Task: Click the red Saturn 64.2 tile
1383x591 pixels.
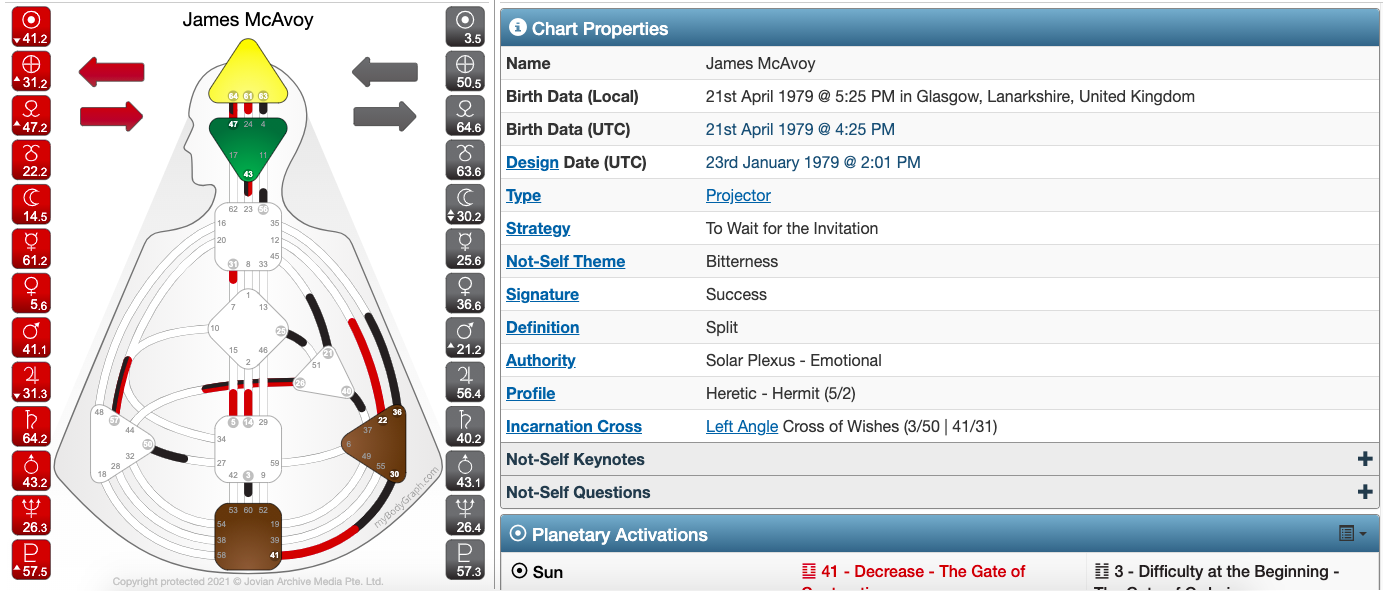Action: click(x=31, y=426)
